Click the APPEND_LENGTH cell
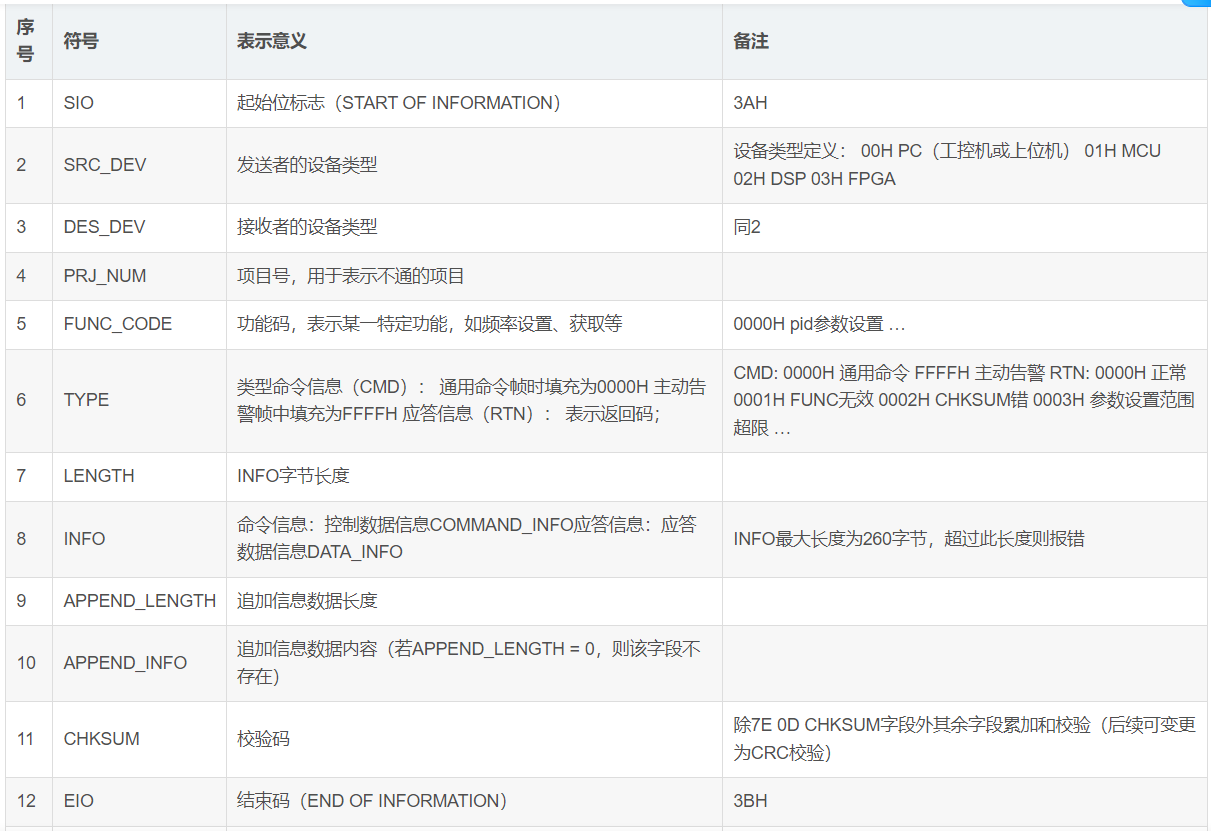This screenshot has width=1211, height=831. click(139, 600)
